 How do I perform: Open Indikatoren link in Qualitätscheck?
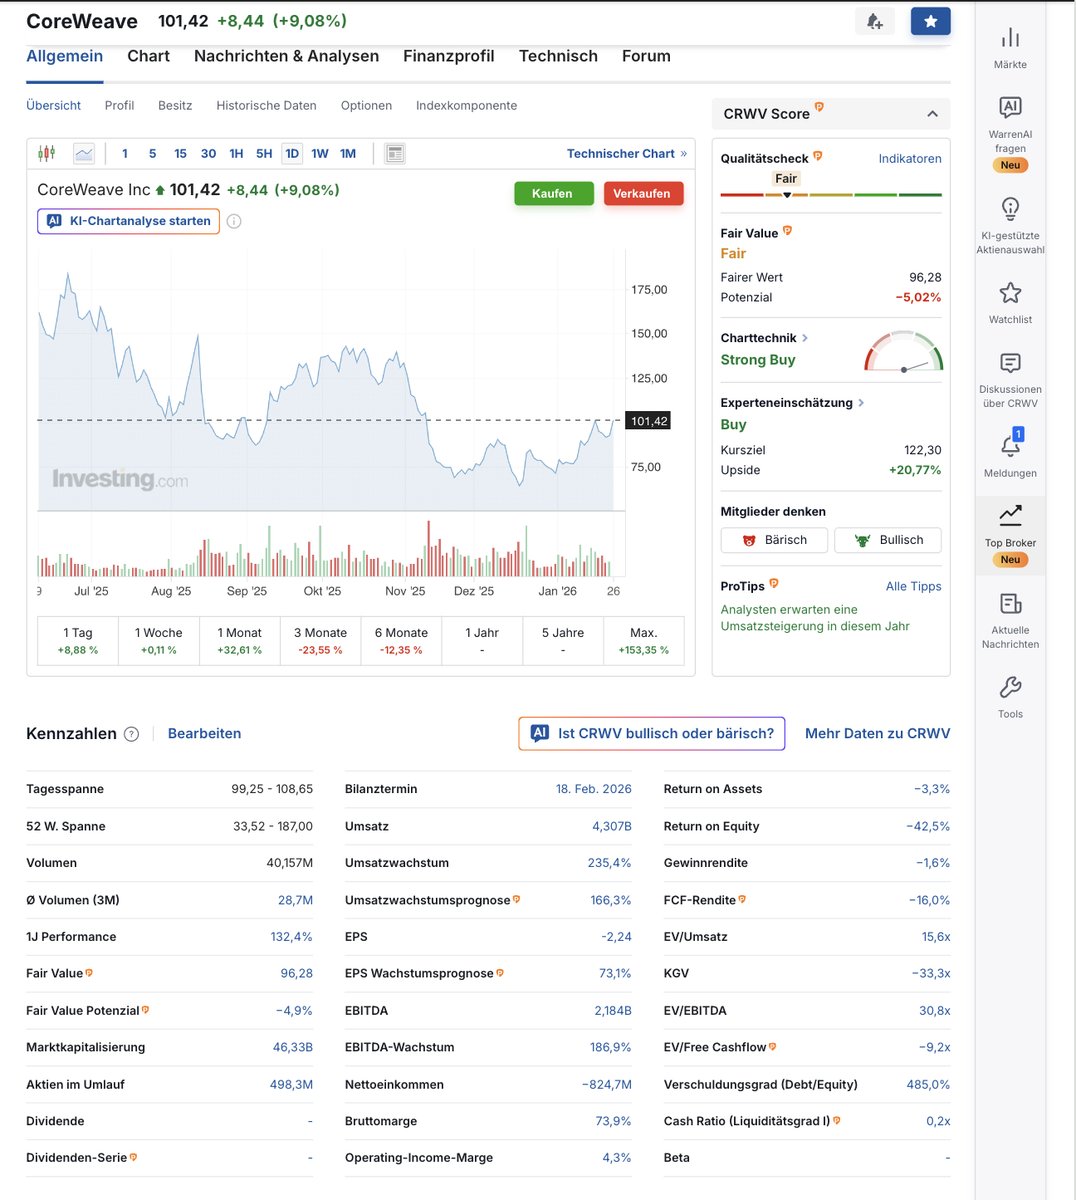[x=910, y=158]
